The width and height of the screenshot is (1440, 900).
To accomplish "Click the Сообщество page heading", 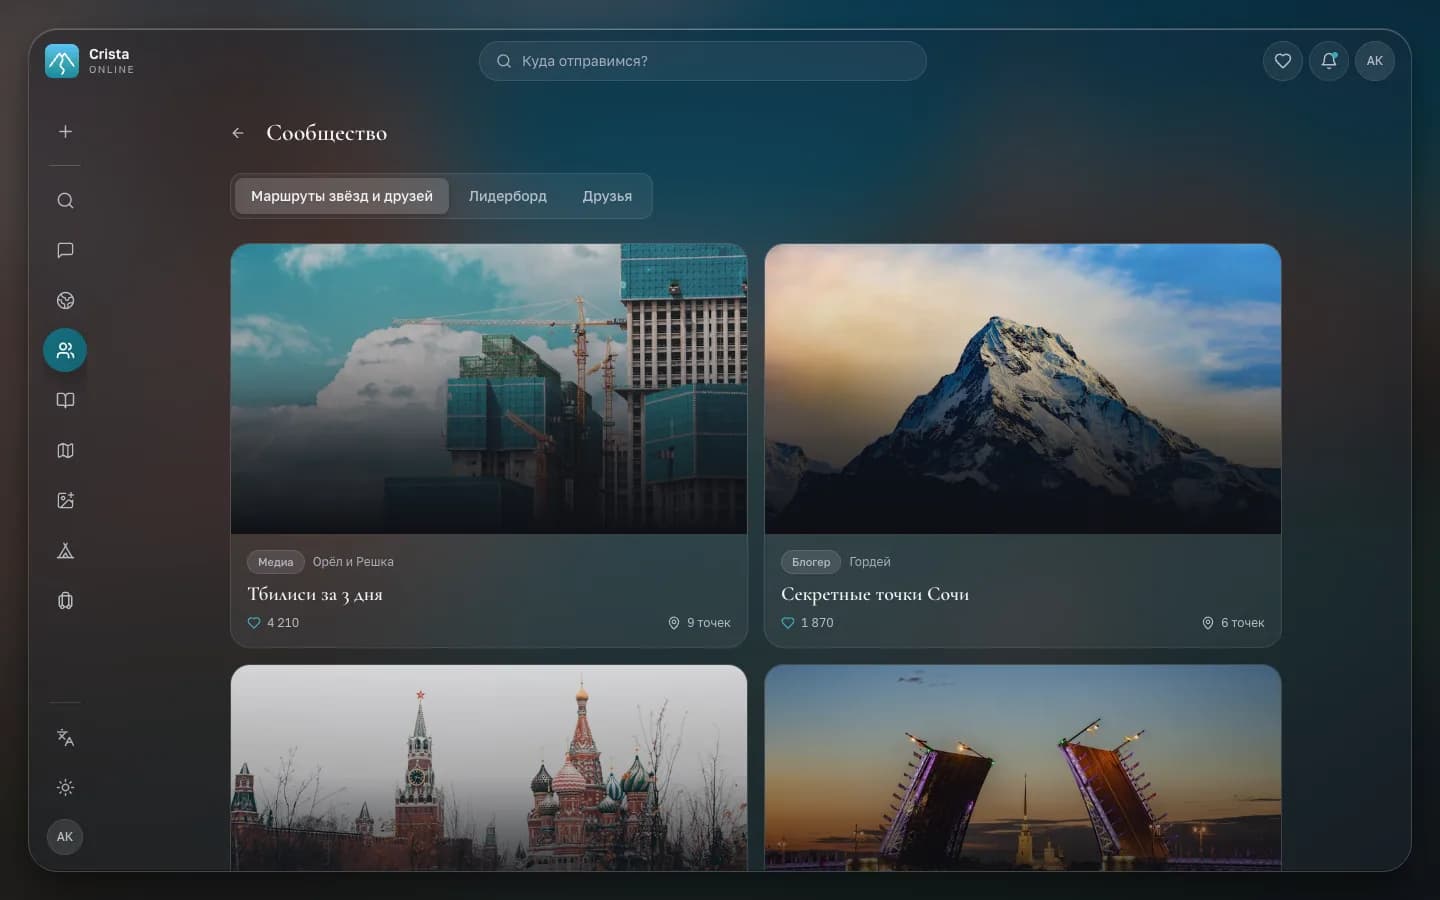I will (x=327, y=133).
